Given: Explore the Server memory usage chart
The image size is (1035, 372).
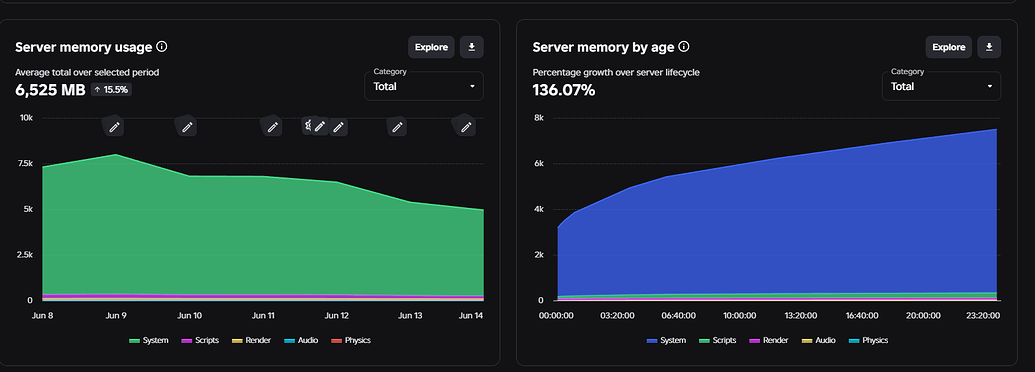Looking at the screenshot, I should pos(431,47).
